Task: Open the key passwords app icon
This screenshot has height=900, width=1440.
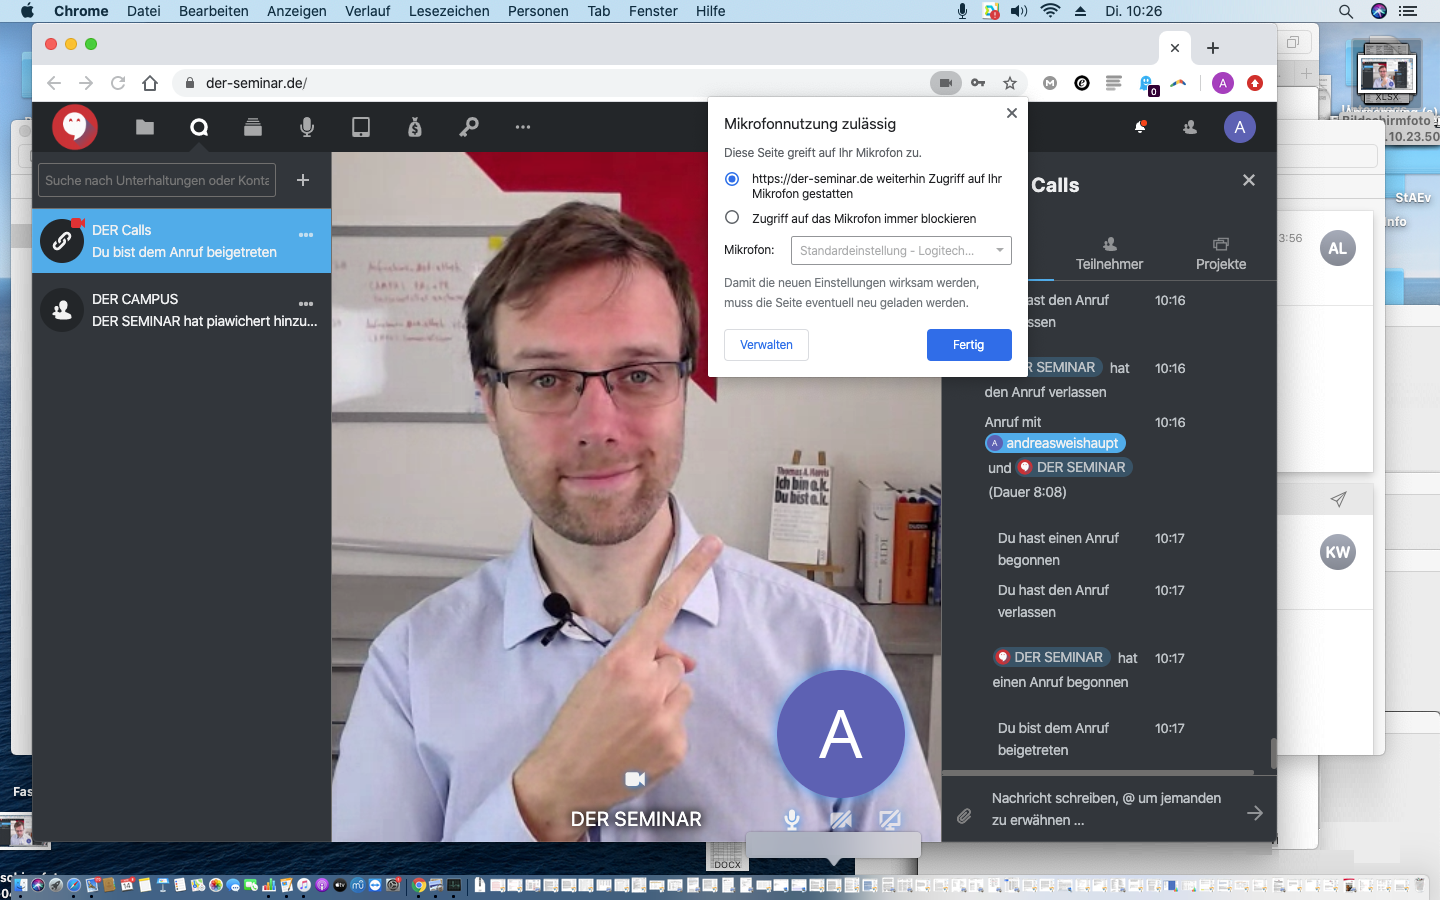Action: click(468, 127)
